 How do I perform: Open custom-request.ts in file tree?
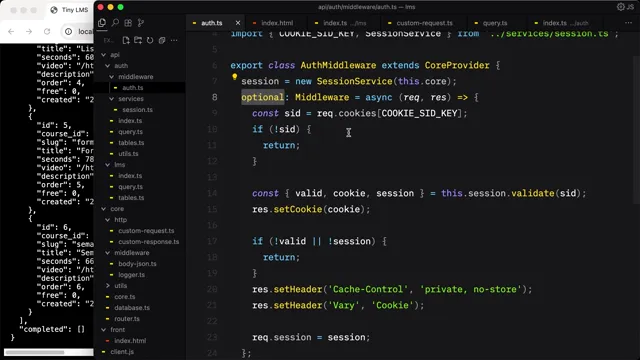146,231
